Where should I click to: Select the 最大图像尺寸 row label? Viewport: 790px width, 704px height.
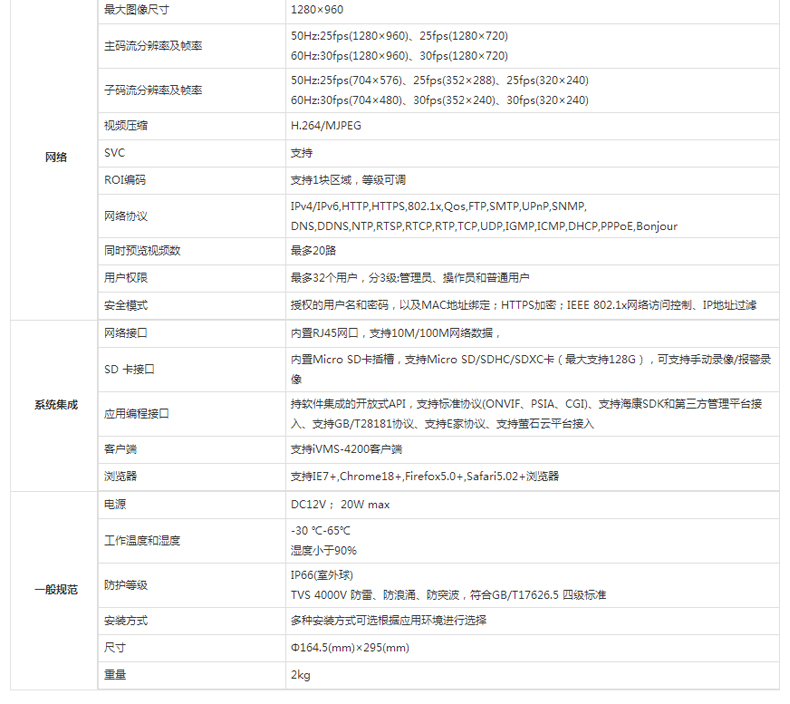tap(135, 9)
